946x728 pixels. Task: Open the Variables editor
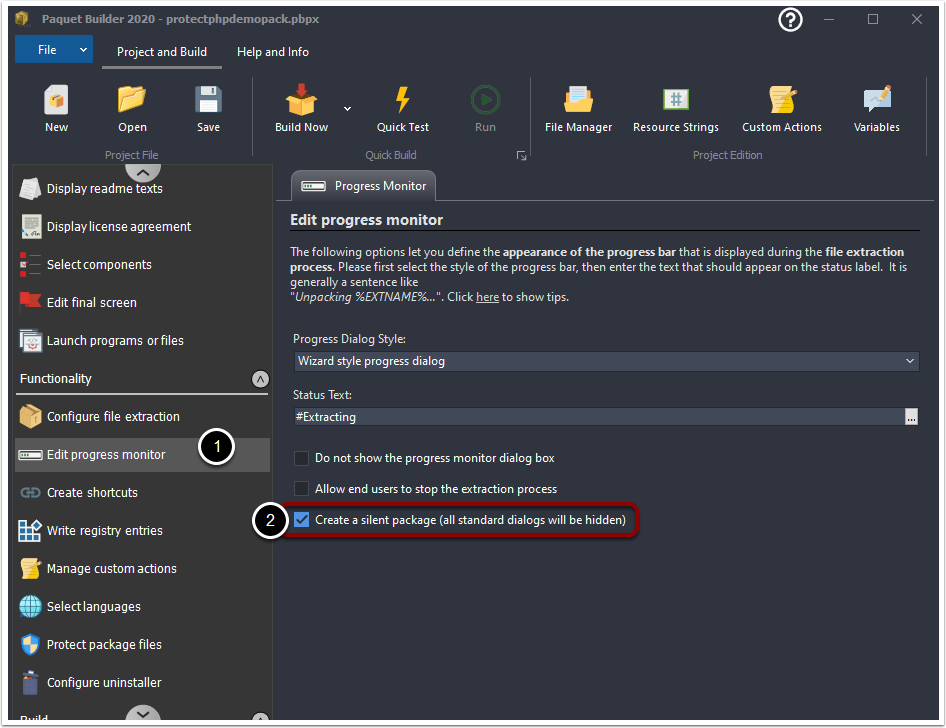[876, 109]
